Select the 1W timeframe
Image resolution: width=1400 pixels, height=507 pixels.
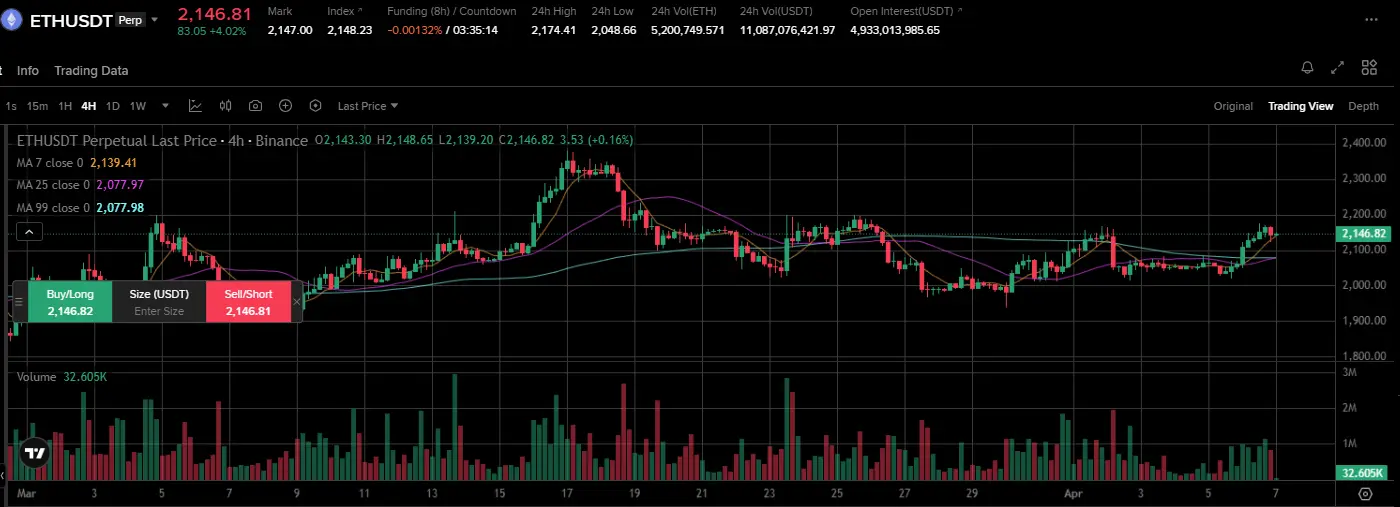tap(138, 106)
